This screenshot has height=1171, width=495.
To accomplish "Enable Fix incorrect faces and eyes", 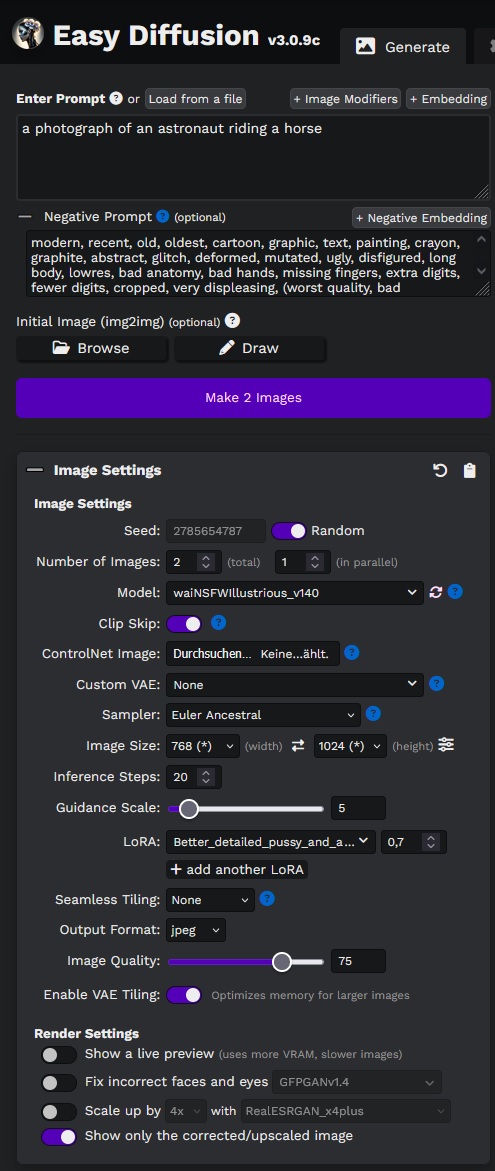I will 59,1082.
